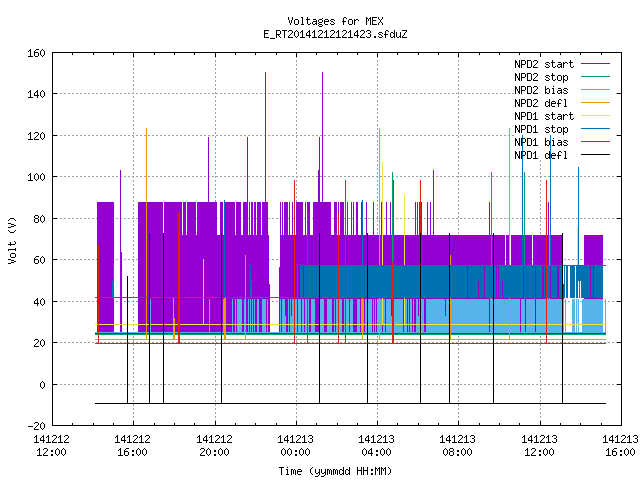The width and height of the screenshot is (640, 480).
Task: Click the NPD1 defl legend label
Action: (x=541, y=156)
